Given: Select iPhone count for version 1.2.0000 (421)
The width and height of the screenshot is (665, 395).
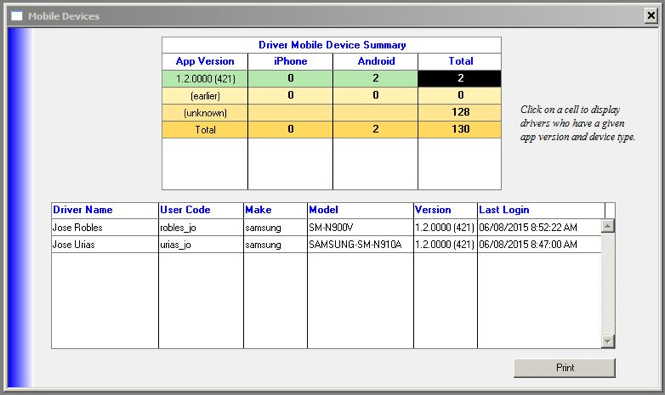Looking at the screenshot, I should [291, 79].
